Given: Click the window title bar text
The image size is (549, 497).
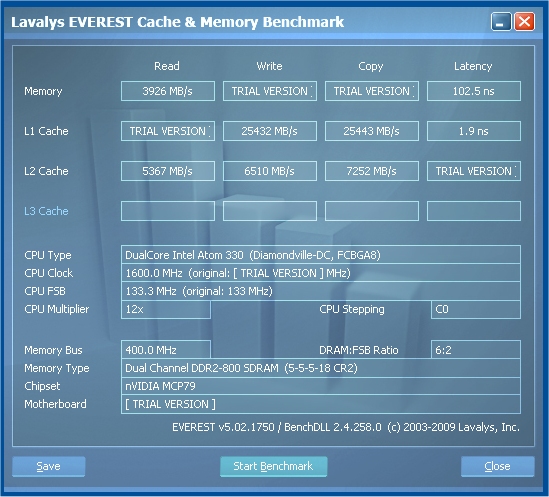Looking at the screenshot, I should [178, 22].
